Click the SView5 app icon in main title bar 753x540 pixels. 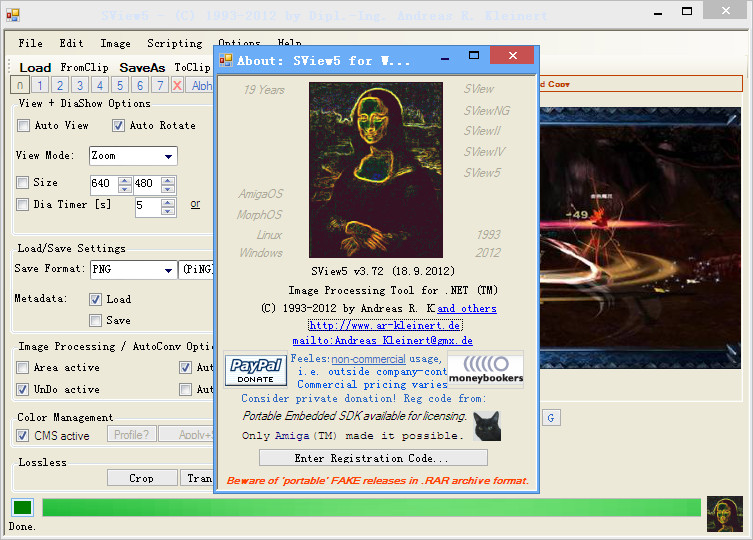tap(13, 15)
